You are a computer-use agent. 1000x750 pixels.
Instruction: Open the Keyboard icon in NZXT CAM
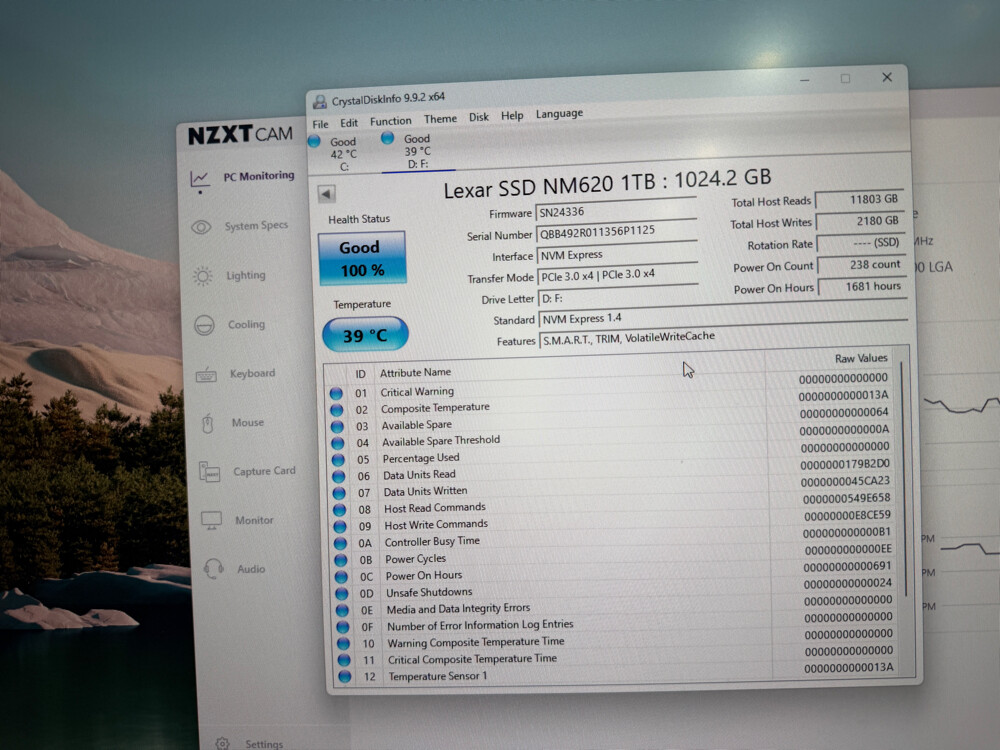[x=206, y=375]
